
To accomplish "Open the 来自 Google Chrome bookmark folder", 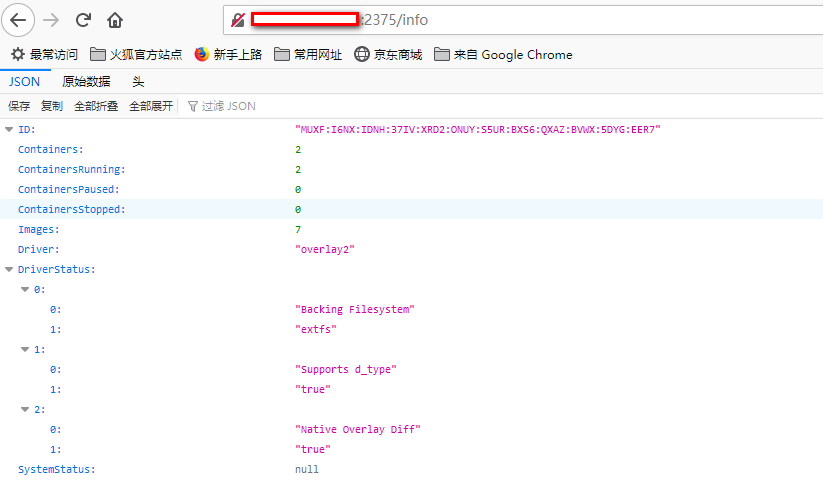I will click(x=503, y=55).
